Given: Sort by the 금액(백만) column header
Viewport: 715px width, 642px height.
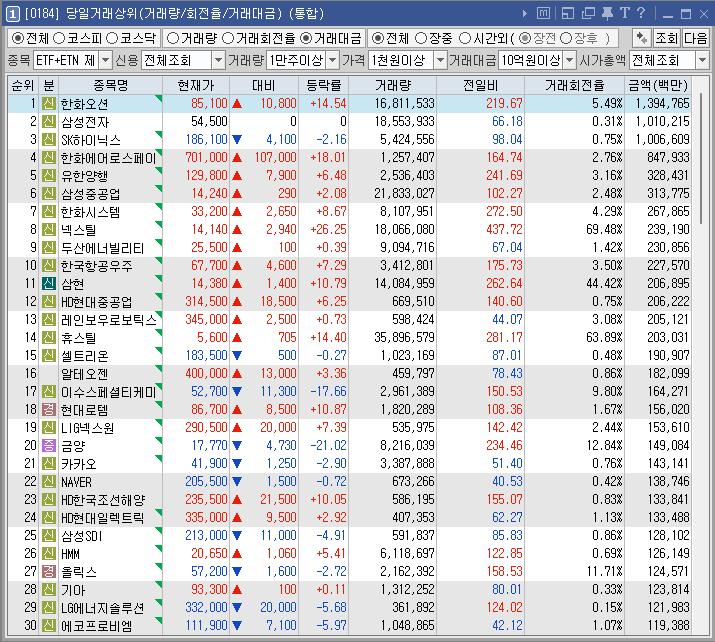Looking at the screenshot, I should [x=658, y=85].
